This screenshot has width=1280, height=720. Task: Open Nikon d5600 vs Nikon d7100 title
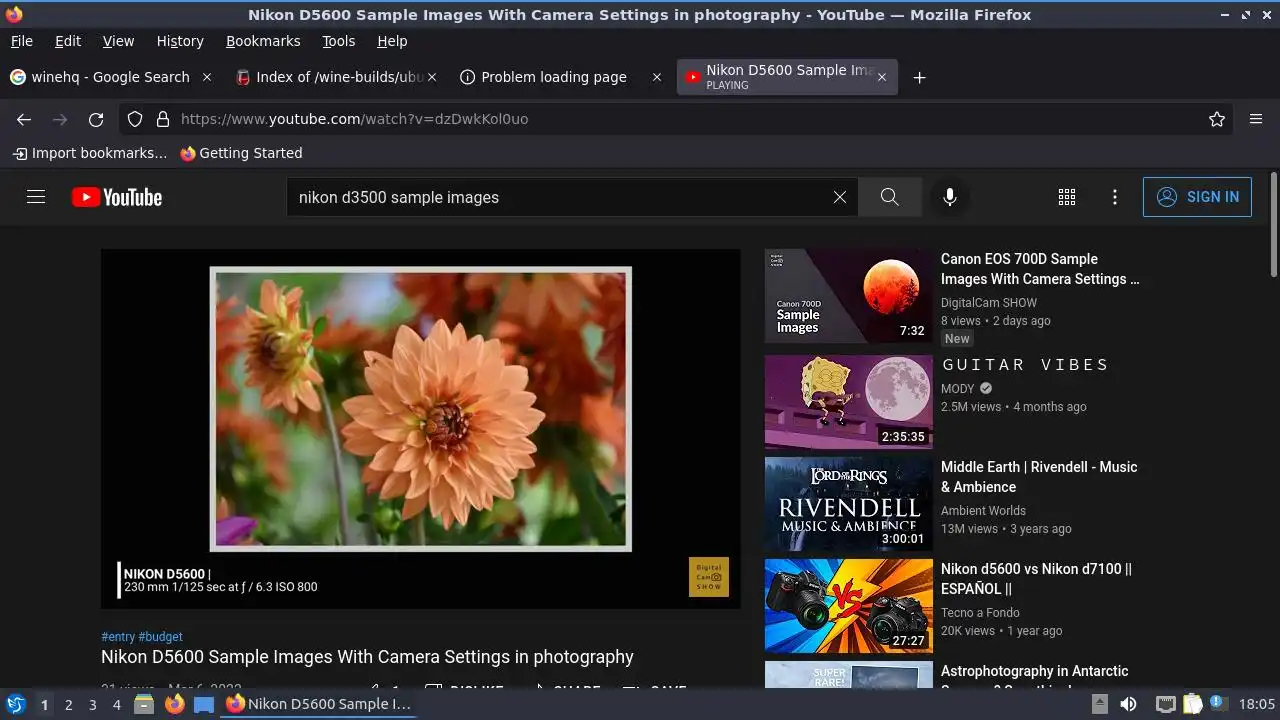(1036, 579)
